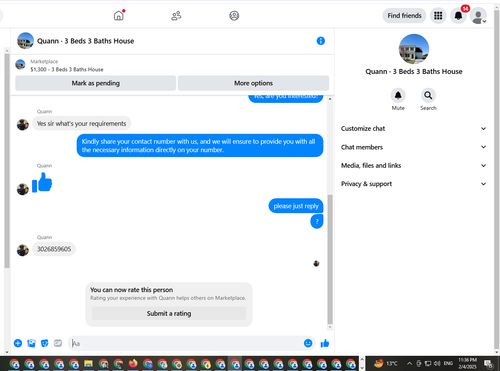Click Quann's avatar beside the requirements message

click(x=23, y=125)
